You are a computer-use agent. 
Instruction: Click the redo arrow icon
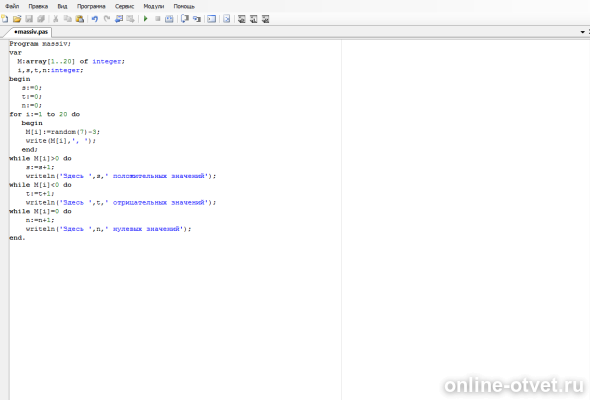(107, 19)
